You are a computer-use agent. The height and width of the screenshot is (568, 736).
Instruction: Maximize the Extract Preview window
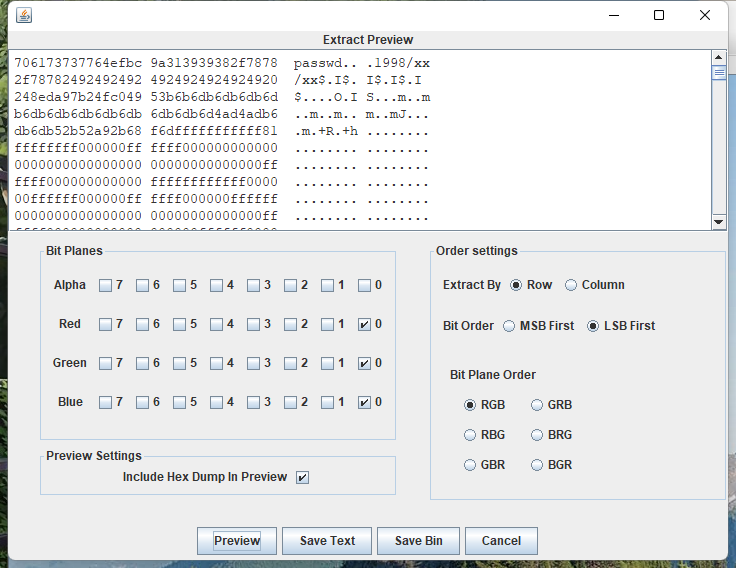[x=659, y=15]
